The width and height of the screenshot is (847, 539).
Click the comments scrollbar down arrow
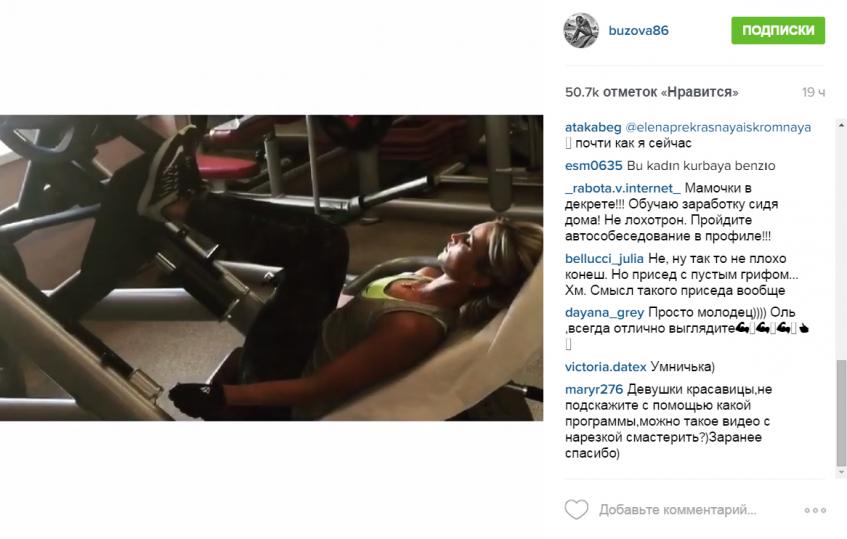coord(841,473)
